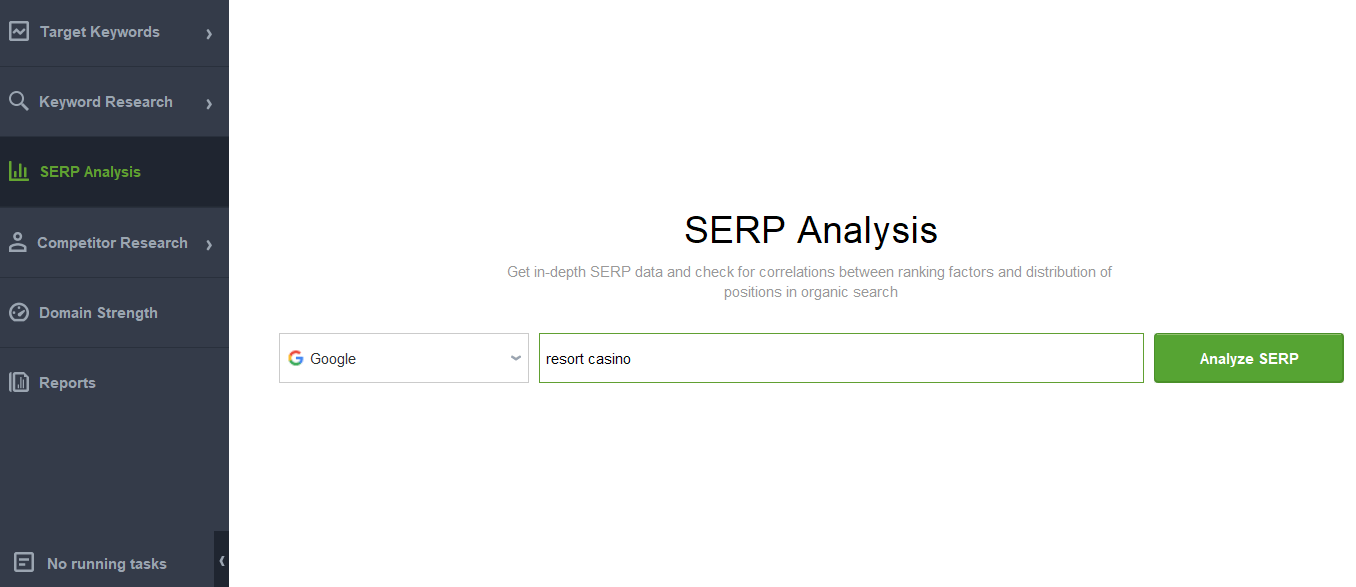The image size is (1356, 587).
Task: Click the No running tasks status text
Action: click(107, 564)
